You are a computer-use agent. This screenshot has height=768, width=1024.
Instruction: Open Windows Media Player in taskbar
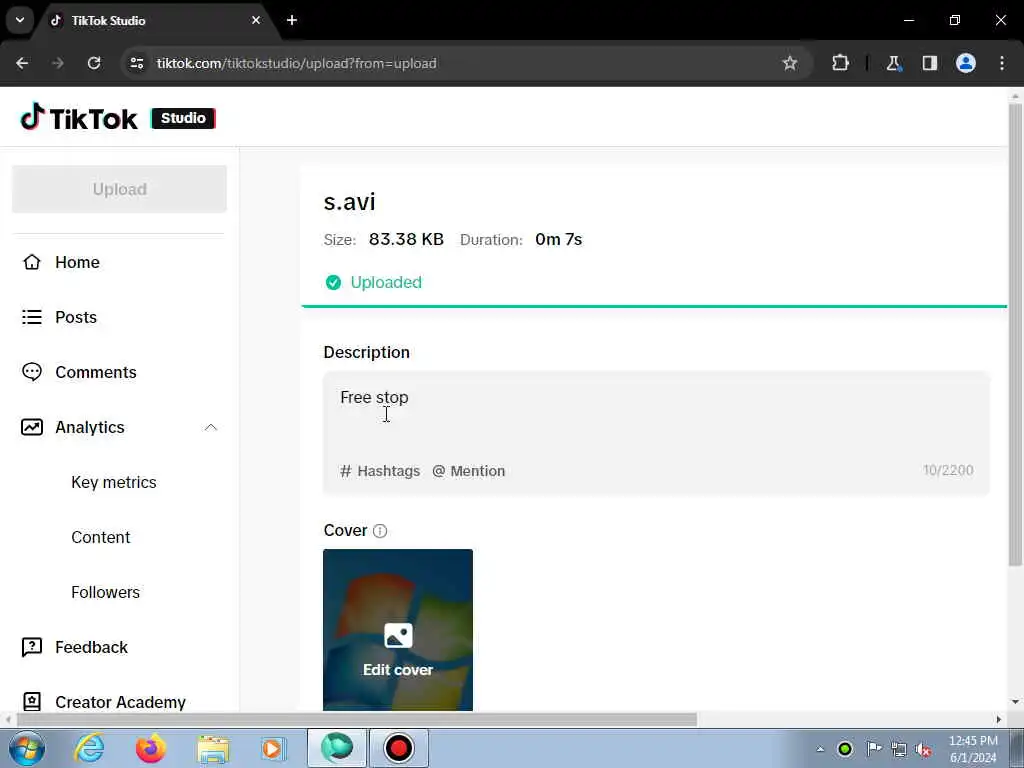[x=273, y=748]
